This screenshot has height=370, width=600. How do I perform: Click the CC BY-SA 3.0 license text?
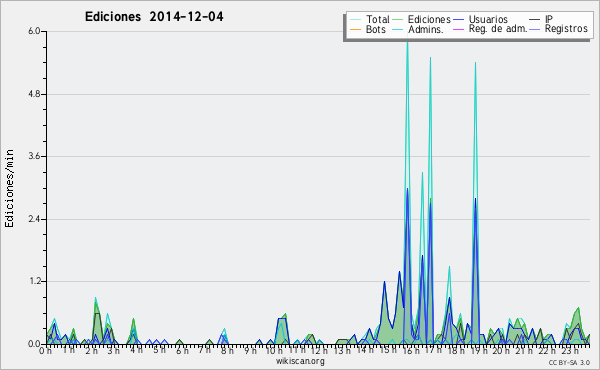coord(569,362)
